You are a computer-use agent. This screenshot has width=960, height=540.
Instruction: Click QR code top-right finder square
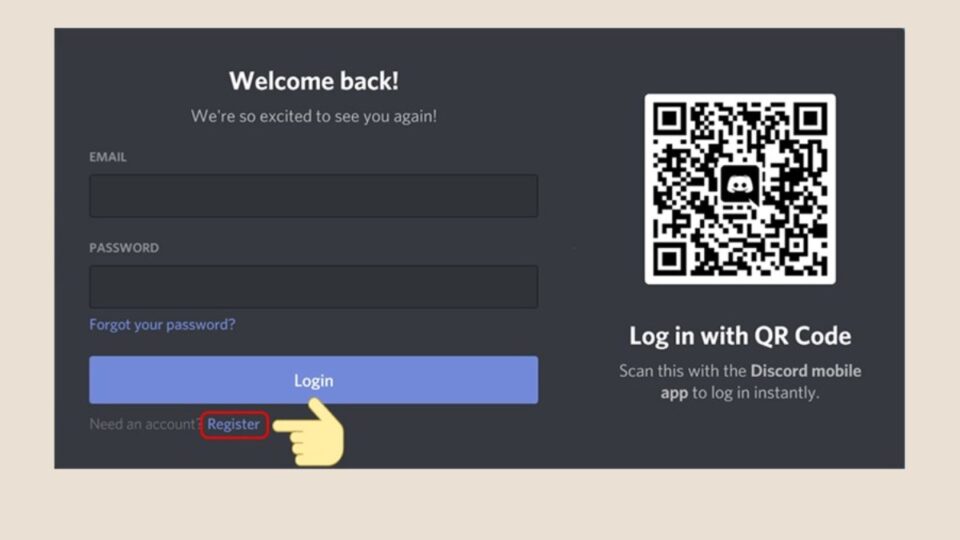tap(811, 119)
